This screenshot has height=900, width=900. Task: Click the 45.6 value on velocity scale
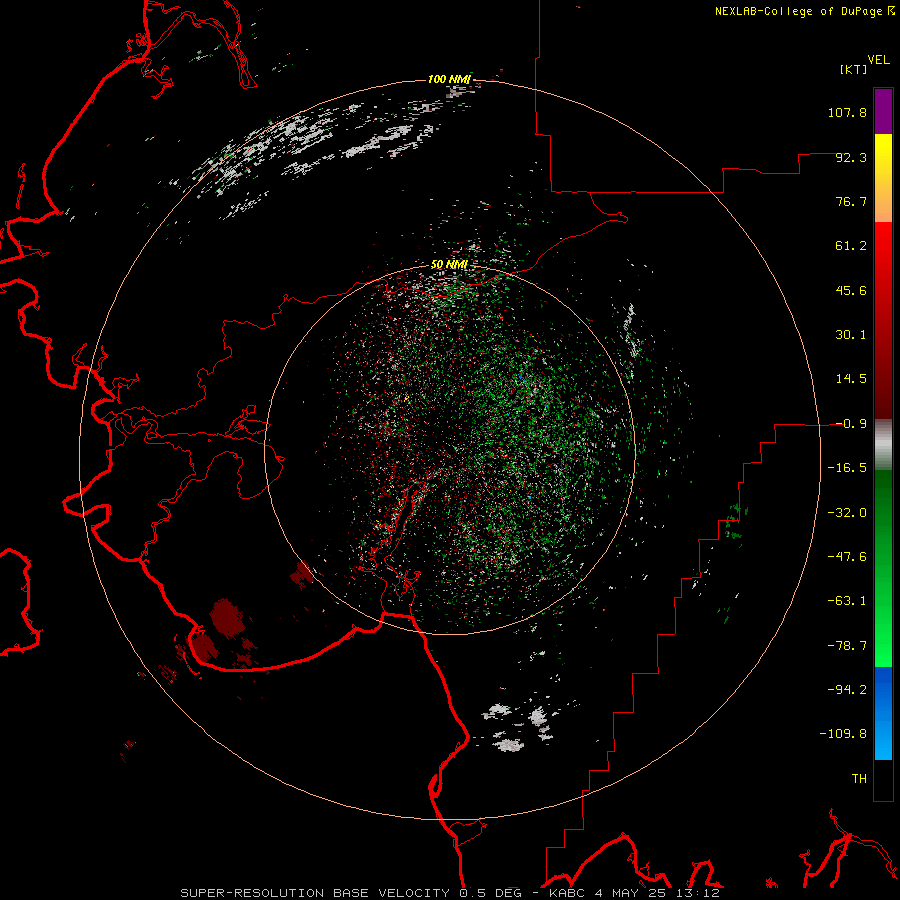pos(851,290)
